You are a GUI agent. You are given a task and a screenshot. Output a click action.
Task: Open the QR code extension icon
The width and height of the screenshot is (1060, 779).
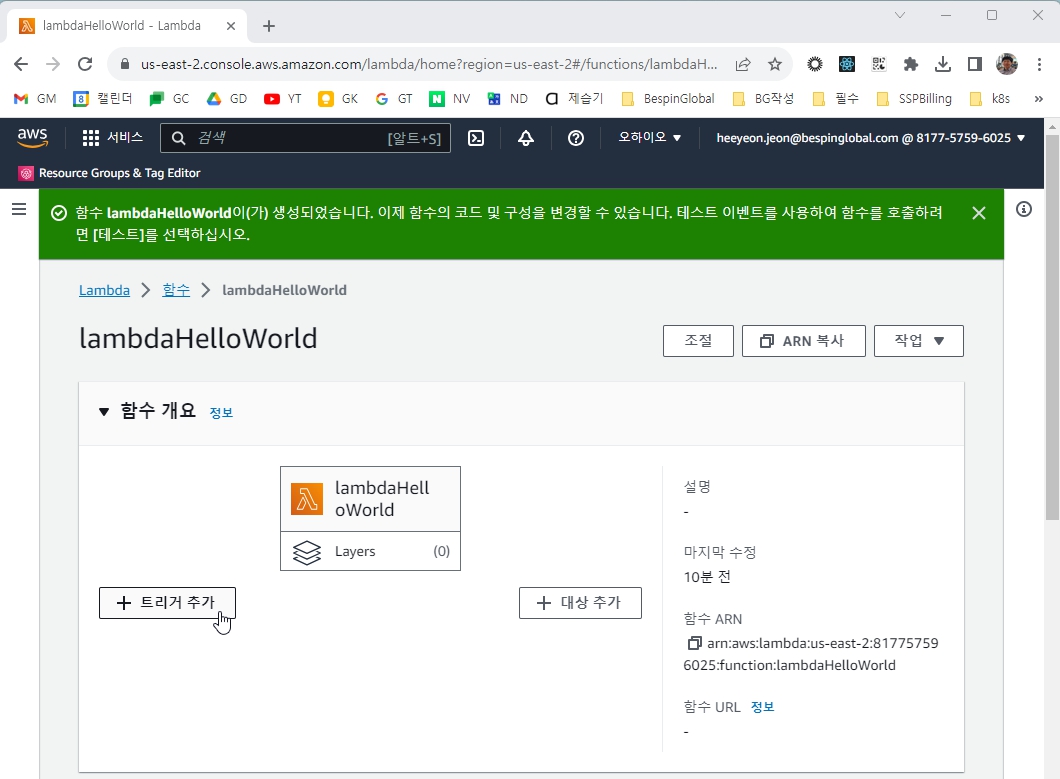click(x=879, y=64)
